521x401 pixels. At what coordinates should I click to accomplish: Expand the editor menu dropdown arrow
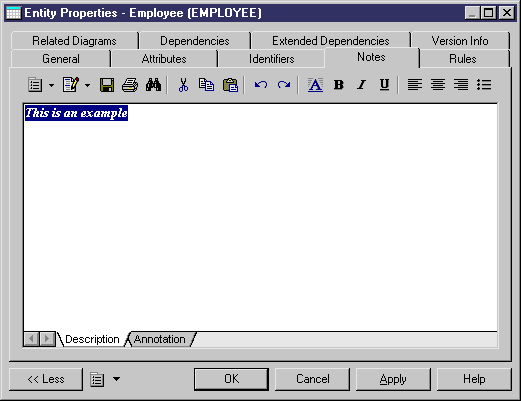(x=51, y=86)
